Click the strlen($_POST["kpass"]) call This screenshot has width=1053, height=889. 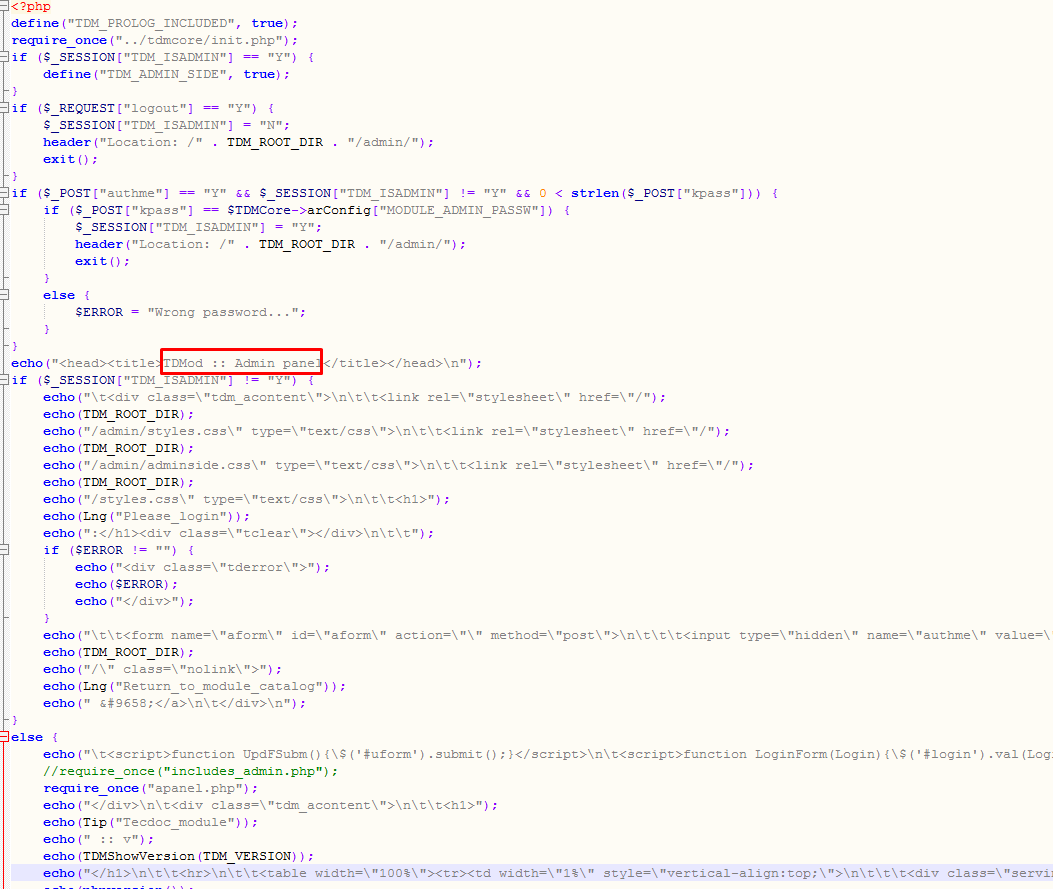pyautogui.click(x=666, y=193)
